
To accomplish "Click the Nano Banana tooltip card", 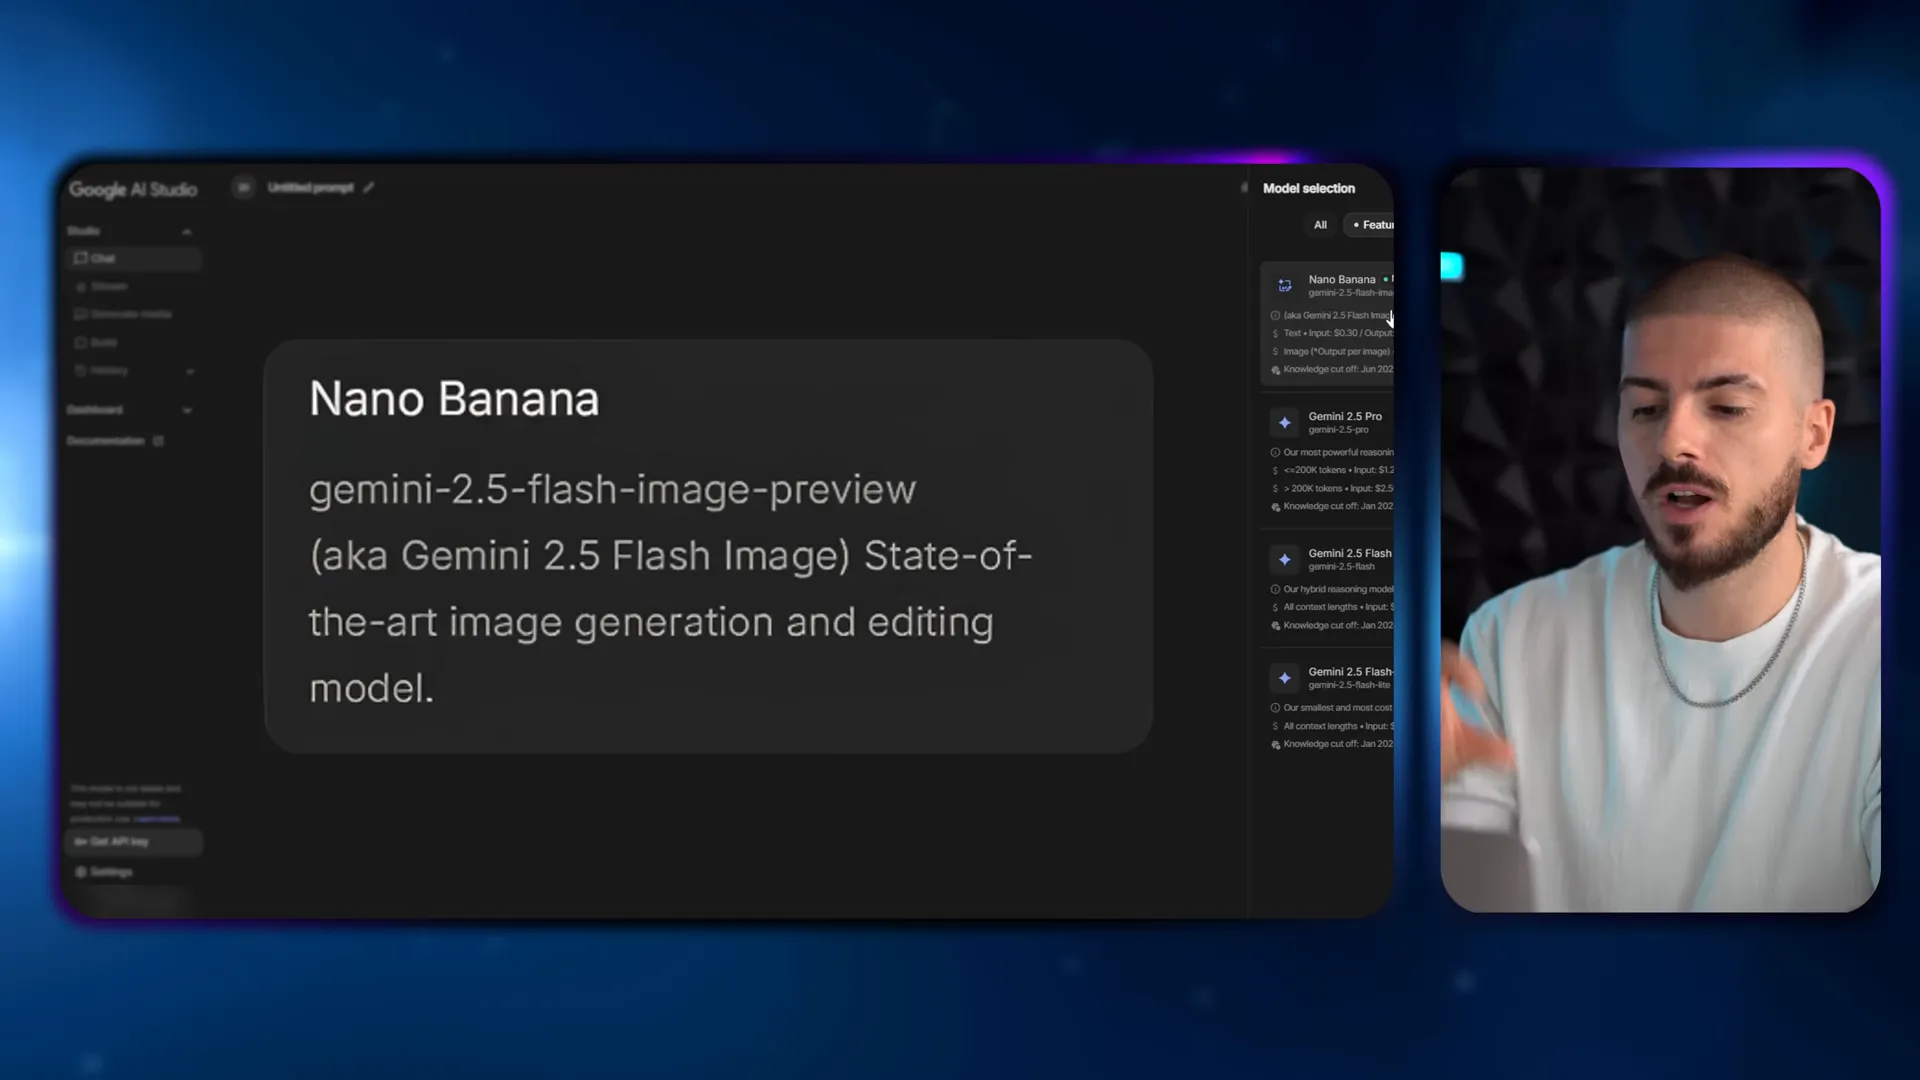I will tap(708, 546).
